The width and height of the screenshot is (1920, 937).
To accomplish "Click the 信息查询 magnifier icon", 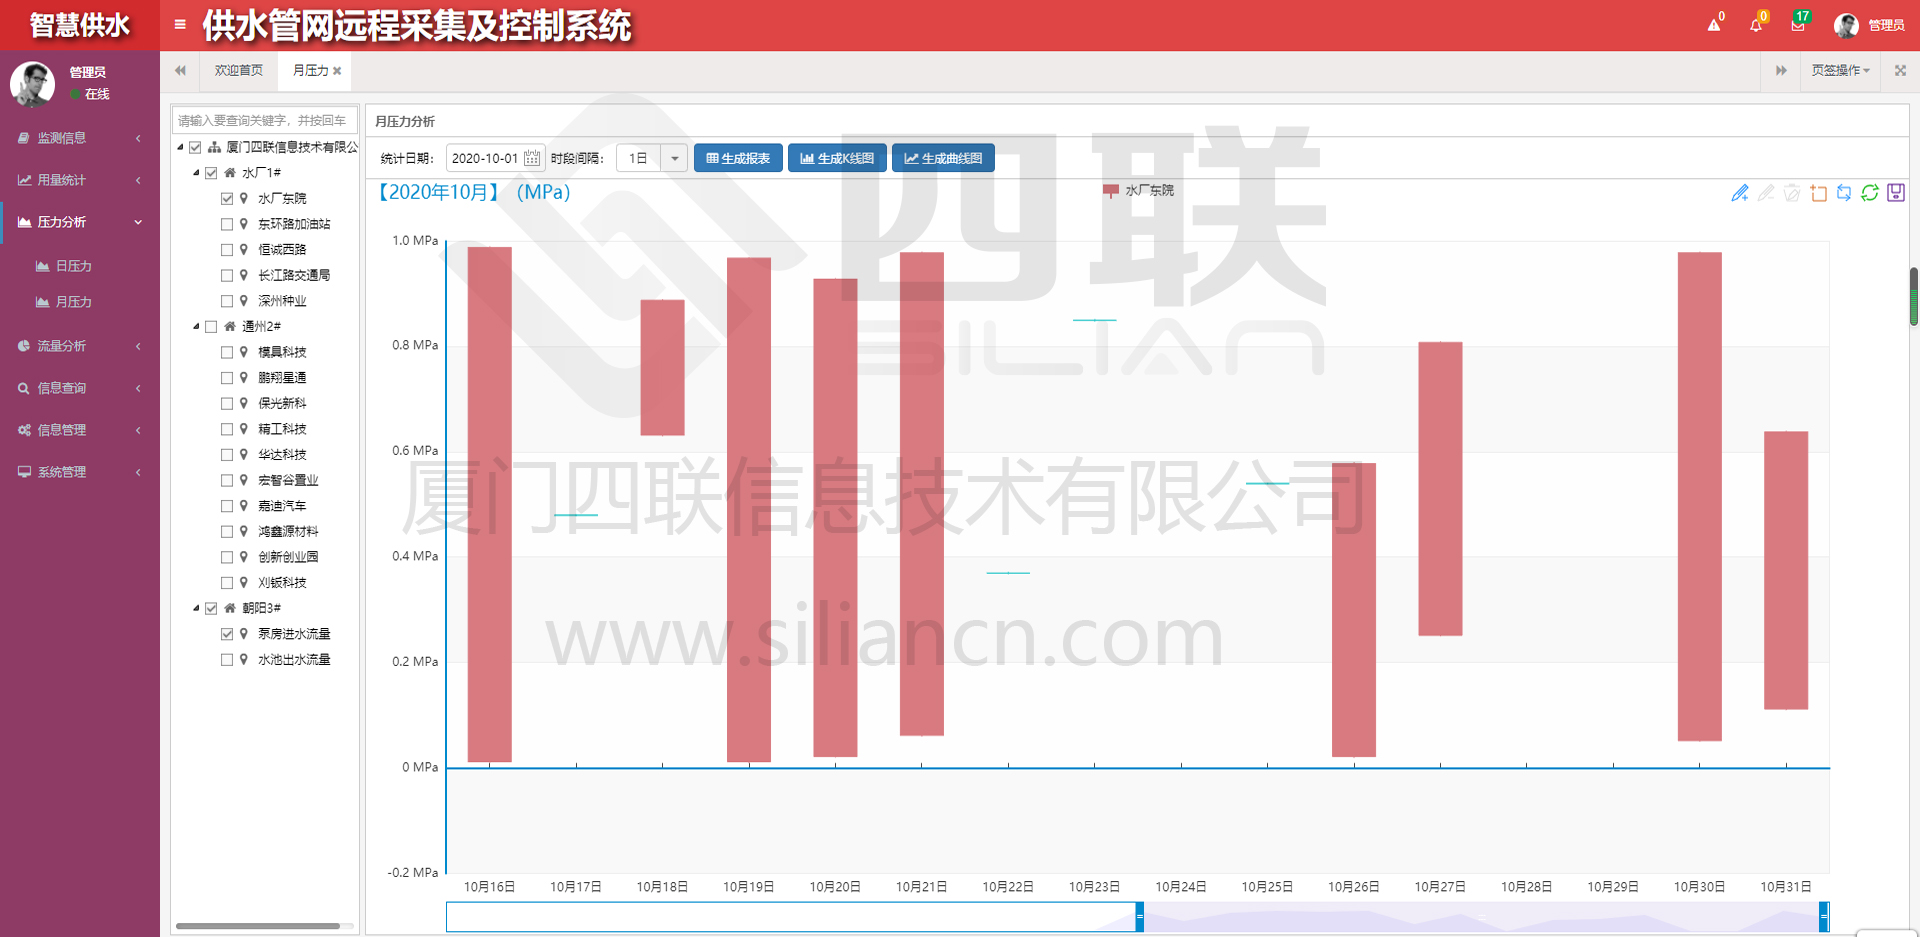I will coord(24,388).
